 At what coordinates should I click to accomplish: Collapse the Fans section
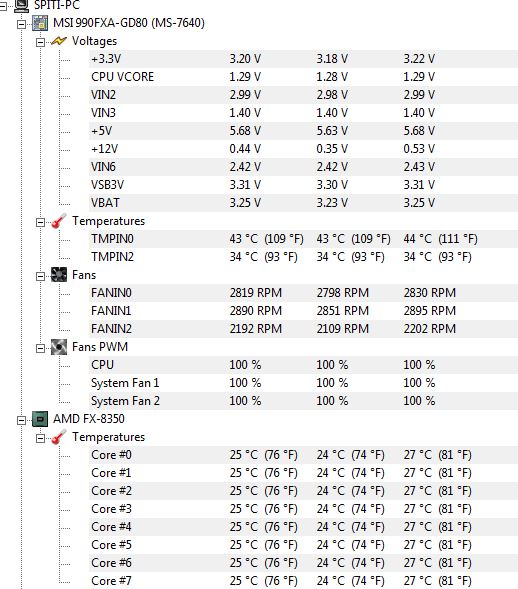click(40, 276)
